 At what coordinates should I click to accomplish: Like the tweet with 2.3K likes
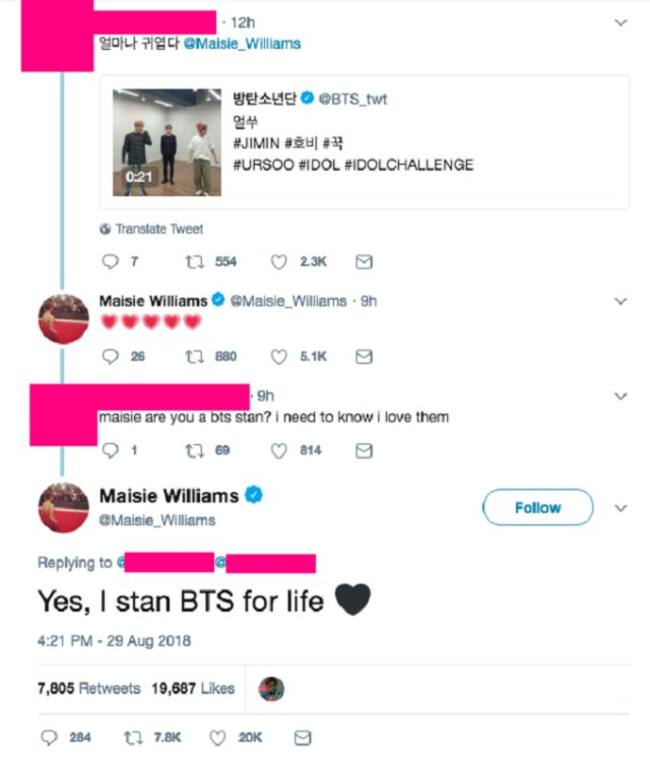point(278,262)
